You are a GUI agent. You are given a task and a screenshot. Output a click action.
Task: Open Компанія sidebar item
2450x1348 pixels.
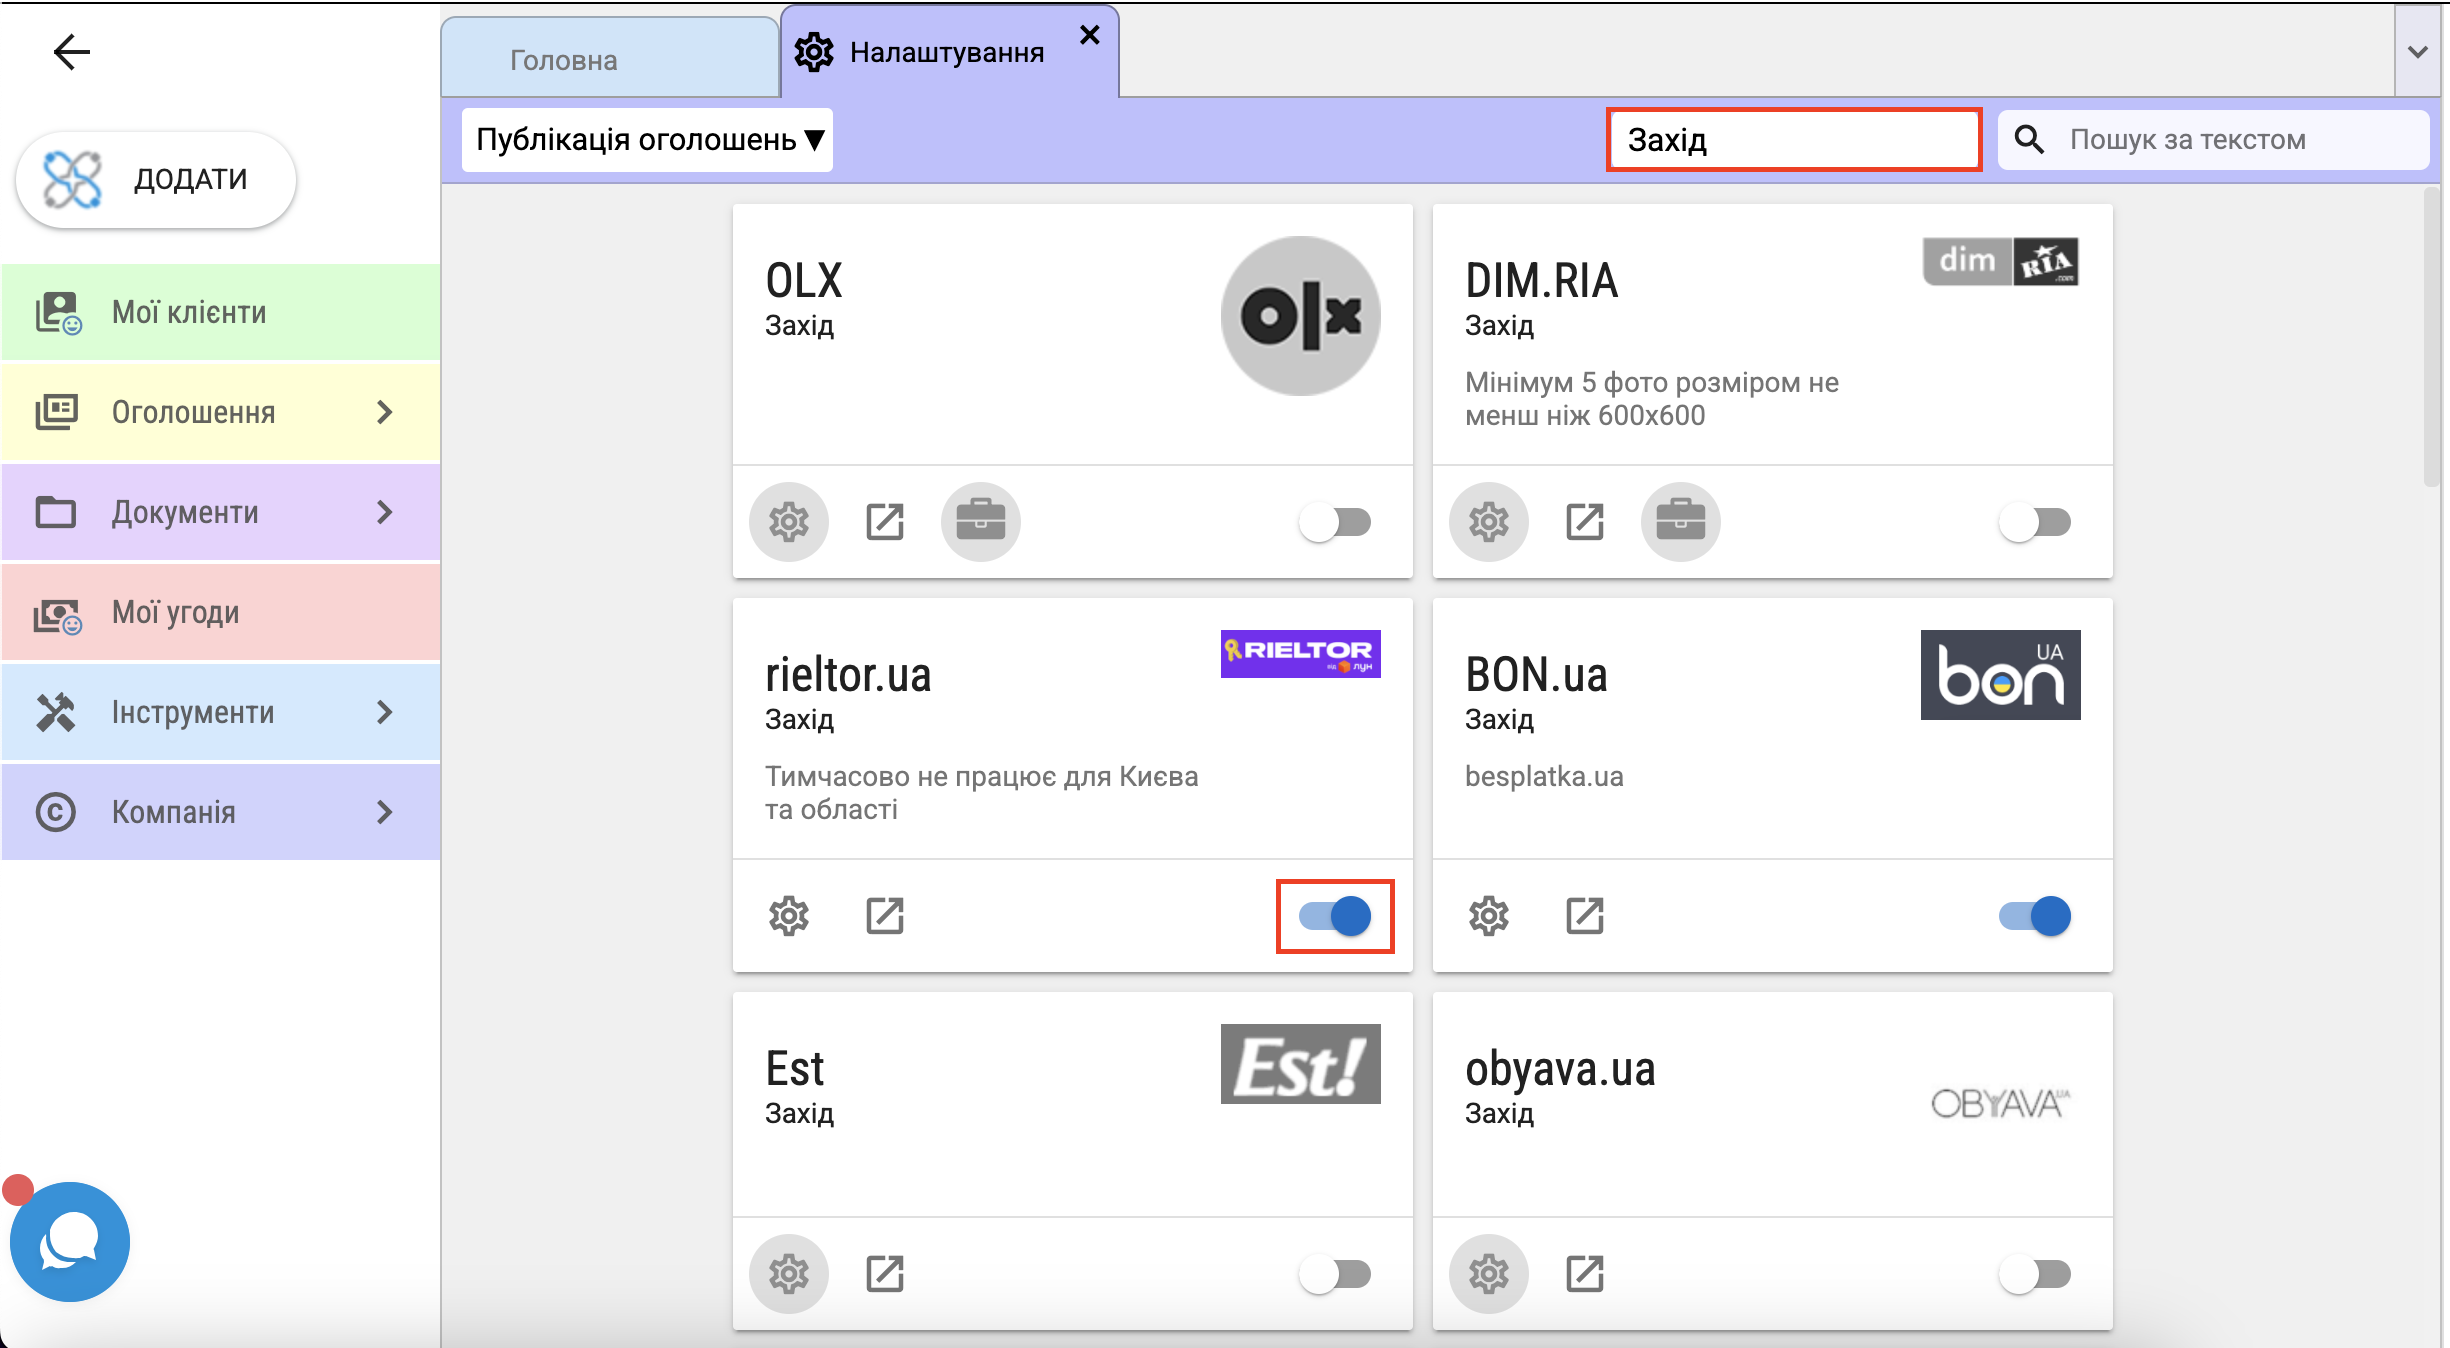coord(221,812)
